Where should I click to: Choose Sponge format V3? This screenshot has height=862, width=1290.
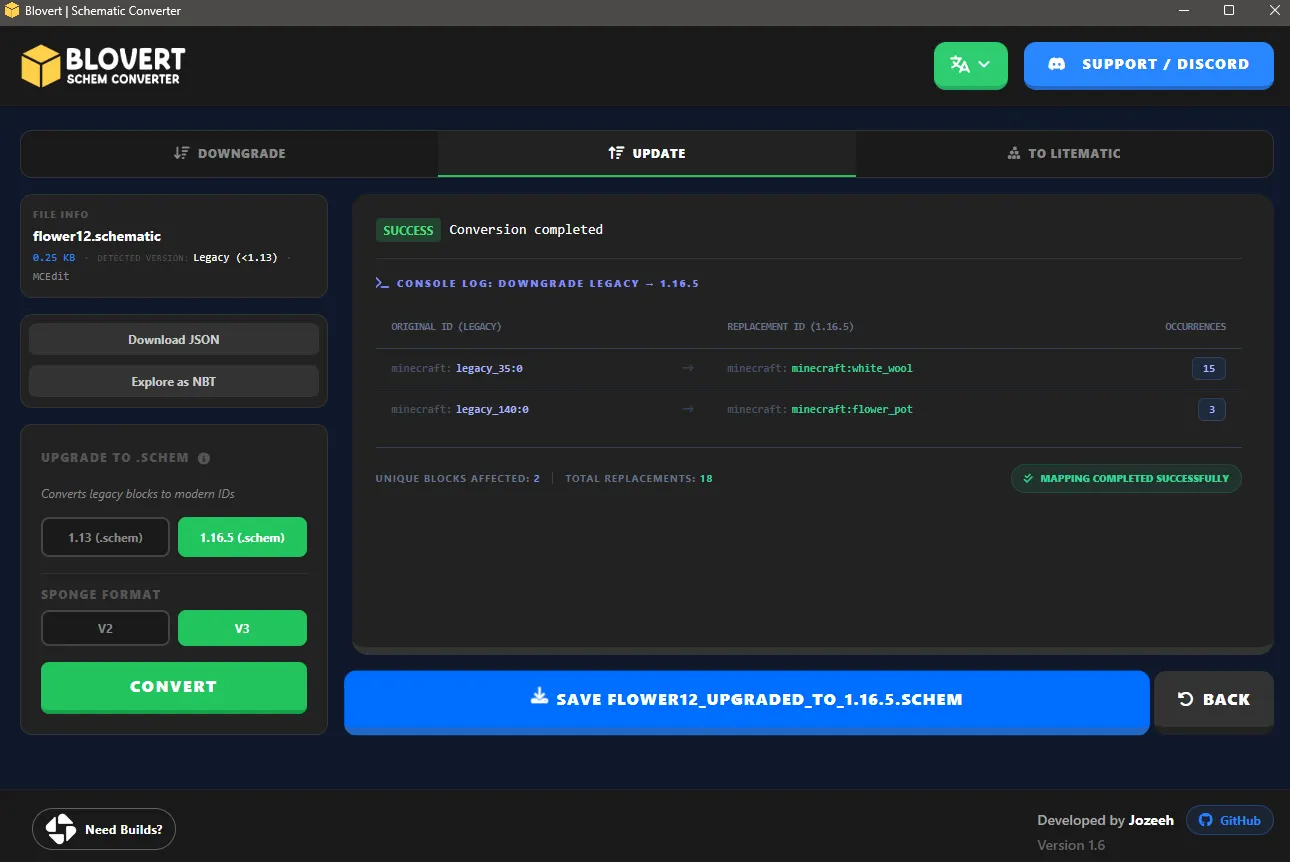pyautogui.click(x=242, y=628)
